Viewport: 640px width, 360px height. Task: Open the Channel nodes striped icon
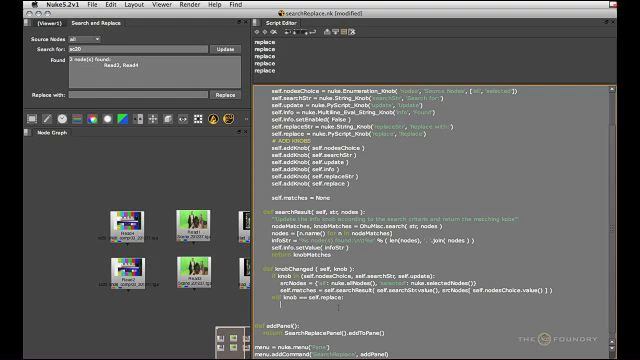(x=77, y=119)
